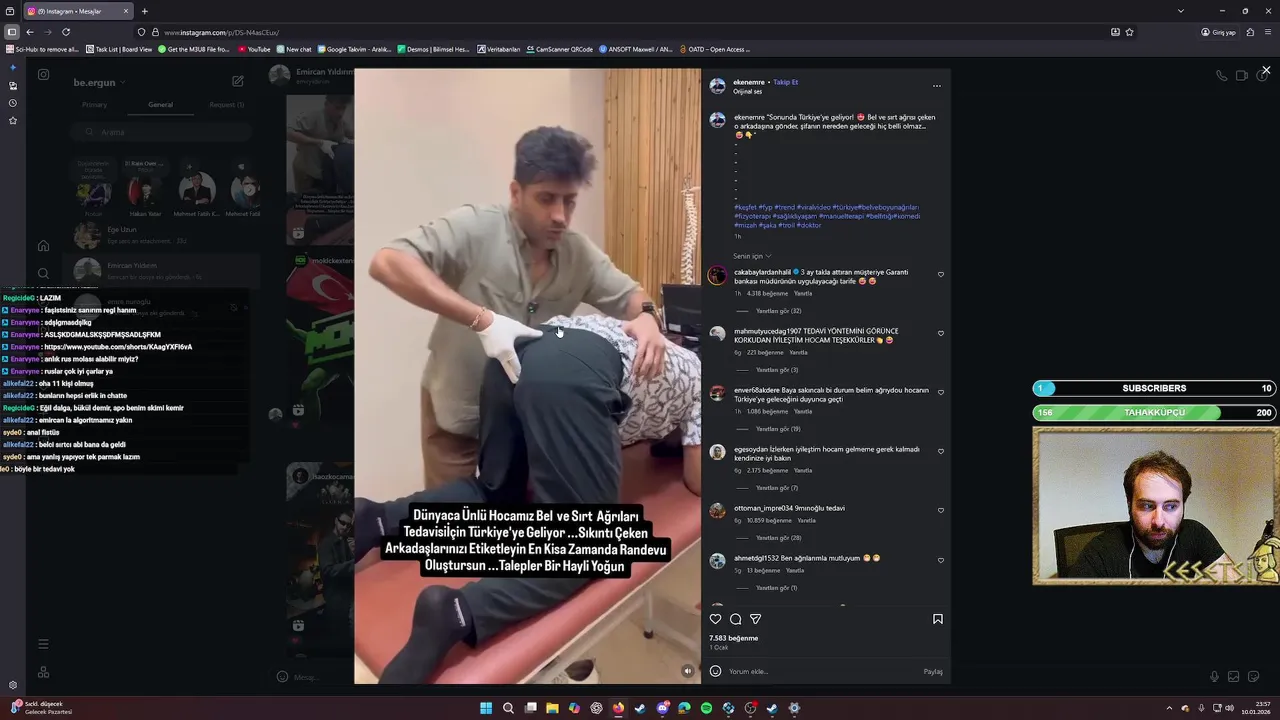Screen dimensions: 1280x720
Task: Focus the 'Yorum ekle...' comment field
Action: pyautogui.click(x=820, y=671)
